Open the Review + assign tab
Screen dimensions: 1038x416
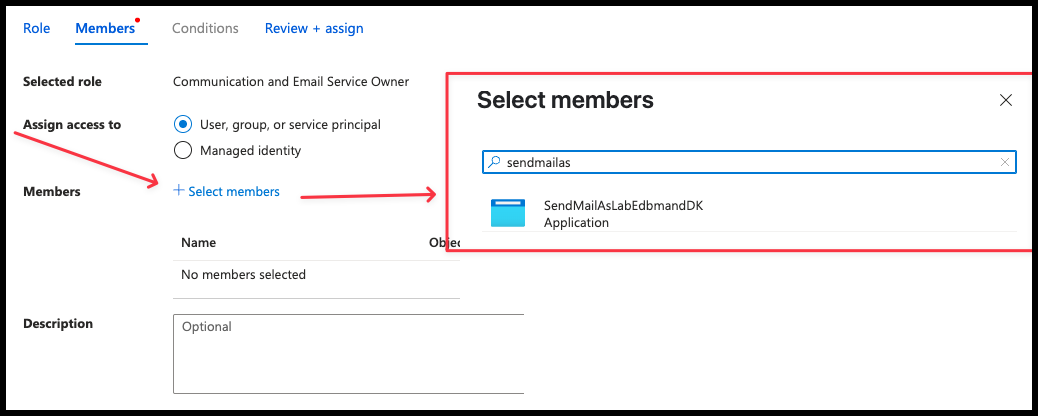point(314,28)
